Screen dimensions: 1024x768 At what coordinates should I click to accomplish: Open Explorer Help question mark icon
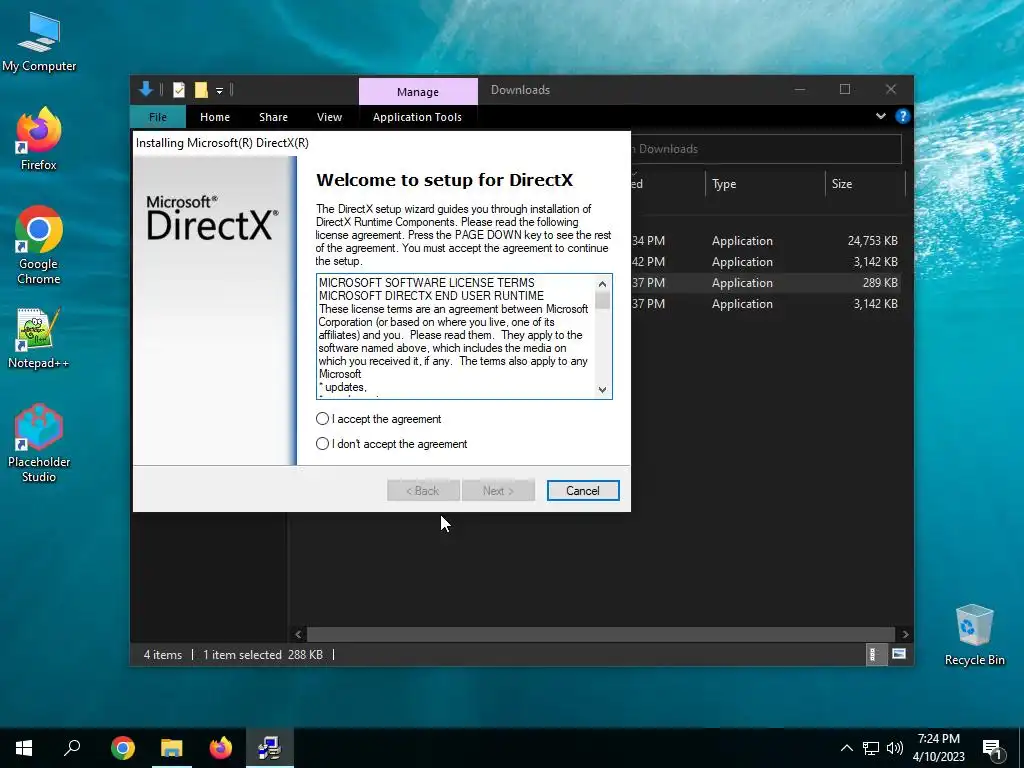coord(903,116)
